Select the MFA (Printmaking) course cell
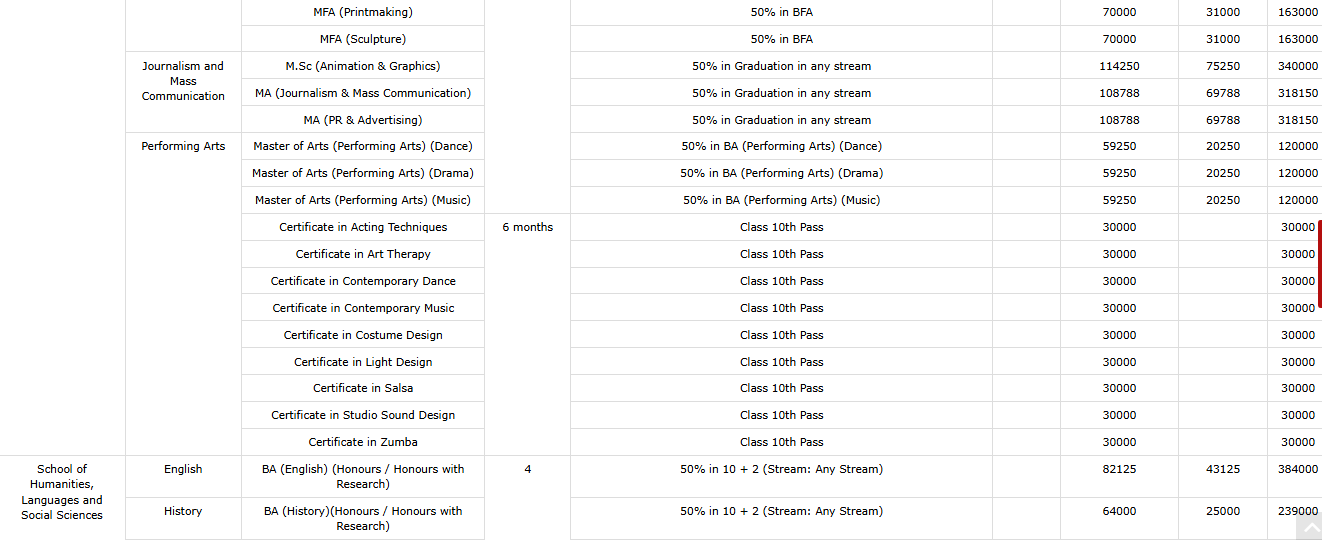This screenshot has height=540, width=1322. click(363, 12)
